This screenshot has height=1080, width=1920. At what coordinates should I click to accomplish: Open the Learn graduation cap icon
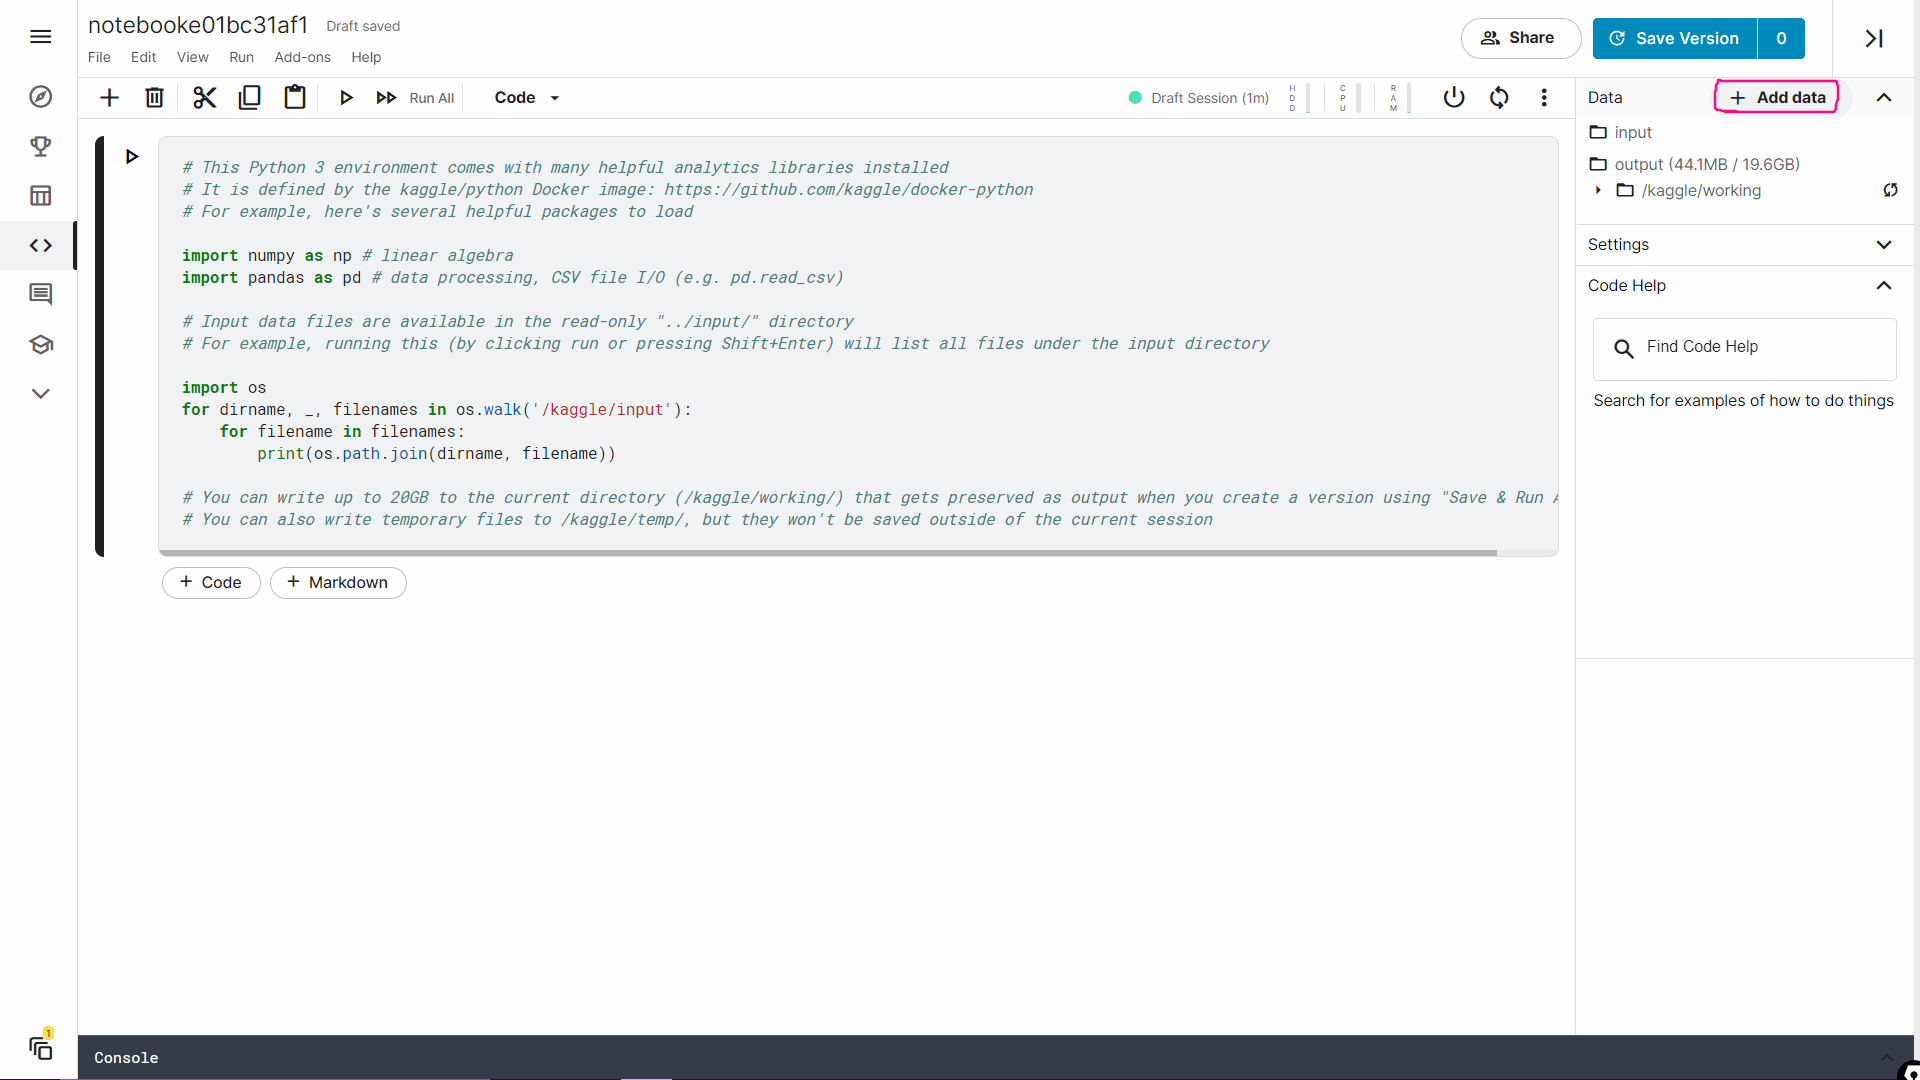click(40, 344)
